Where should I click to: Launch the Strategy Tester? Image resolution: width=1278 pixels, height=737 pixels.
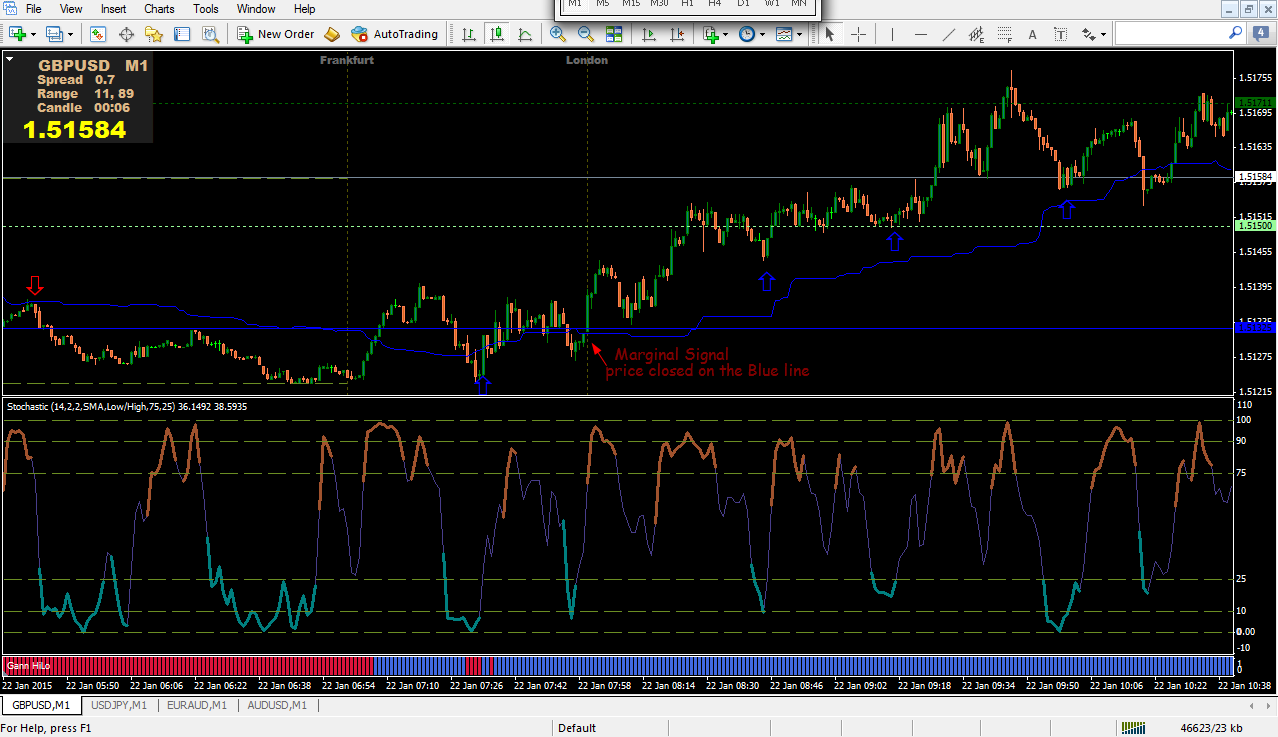[x=210, y=34]
